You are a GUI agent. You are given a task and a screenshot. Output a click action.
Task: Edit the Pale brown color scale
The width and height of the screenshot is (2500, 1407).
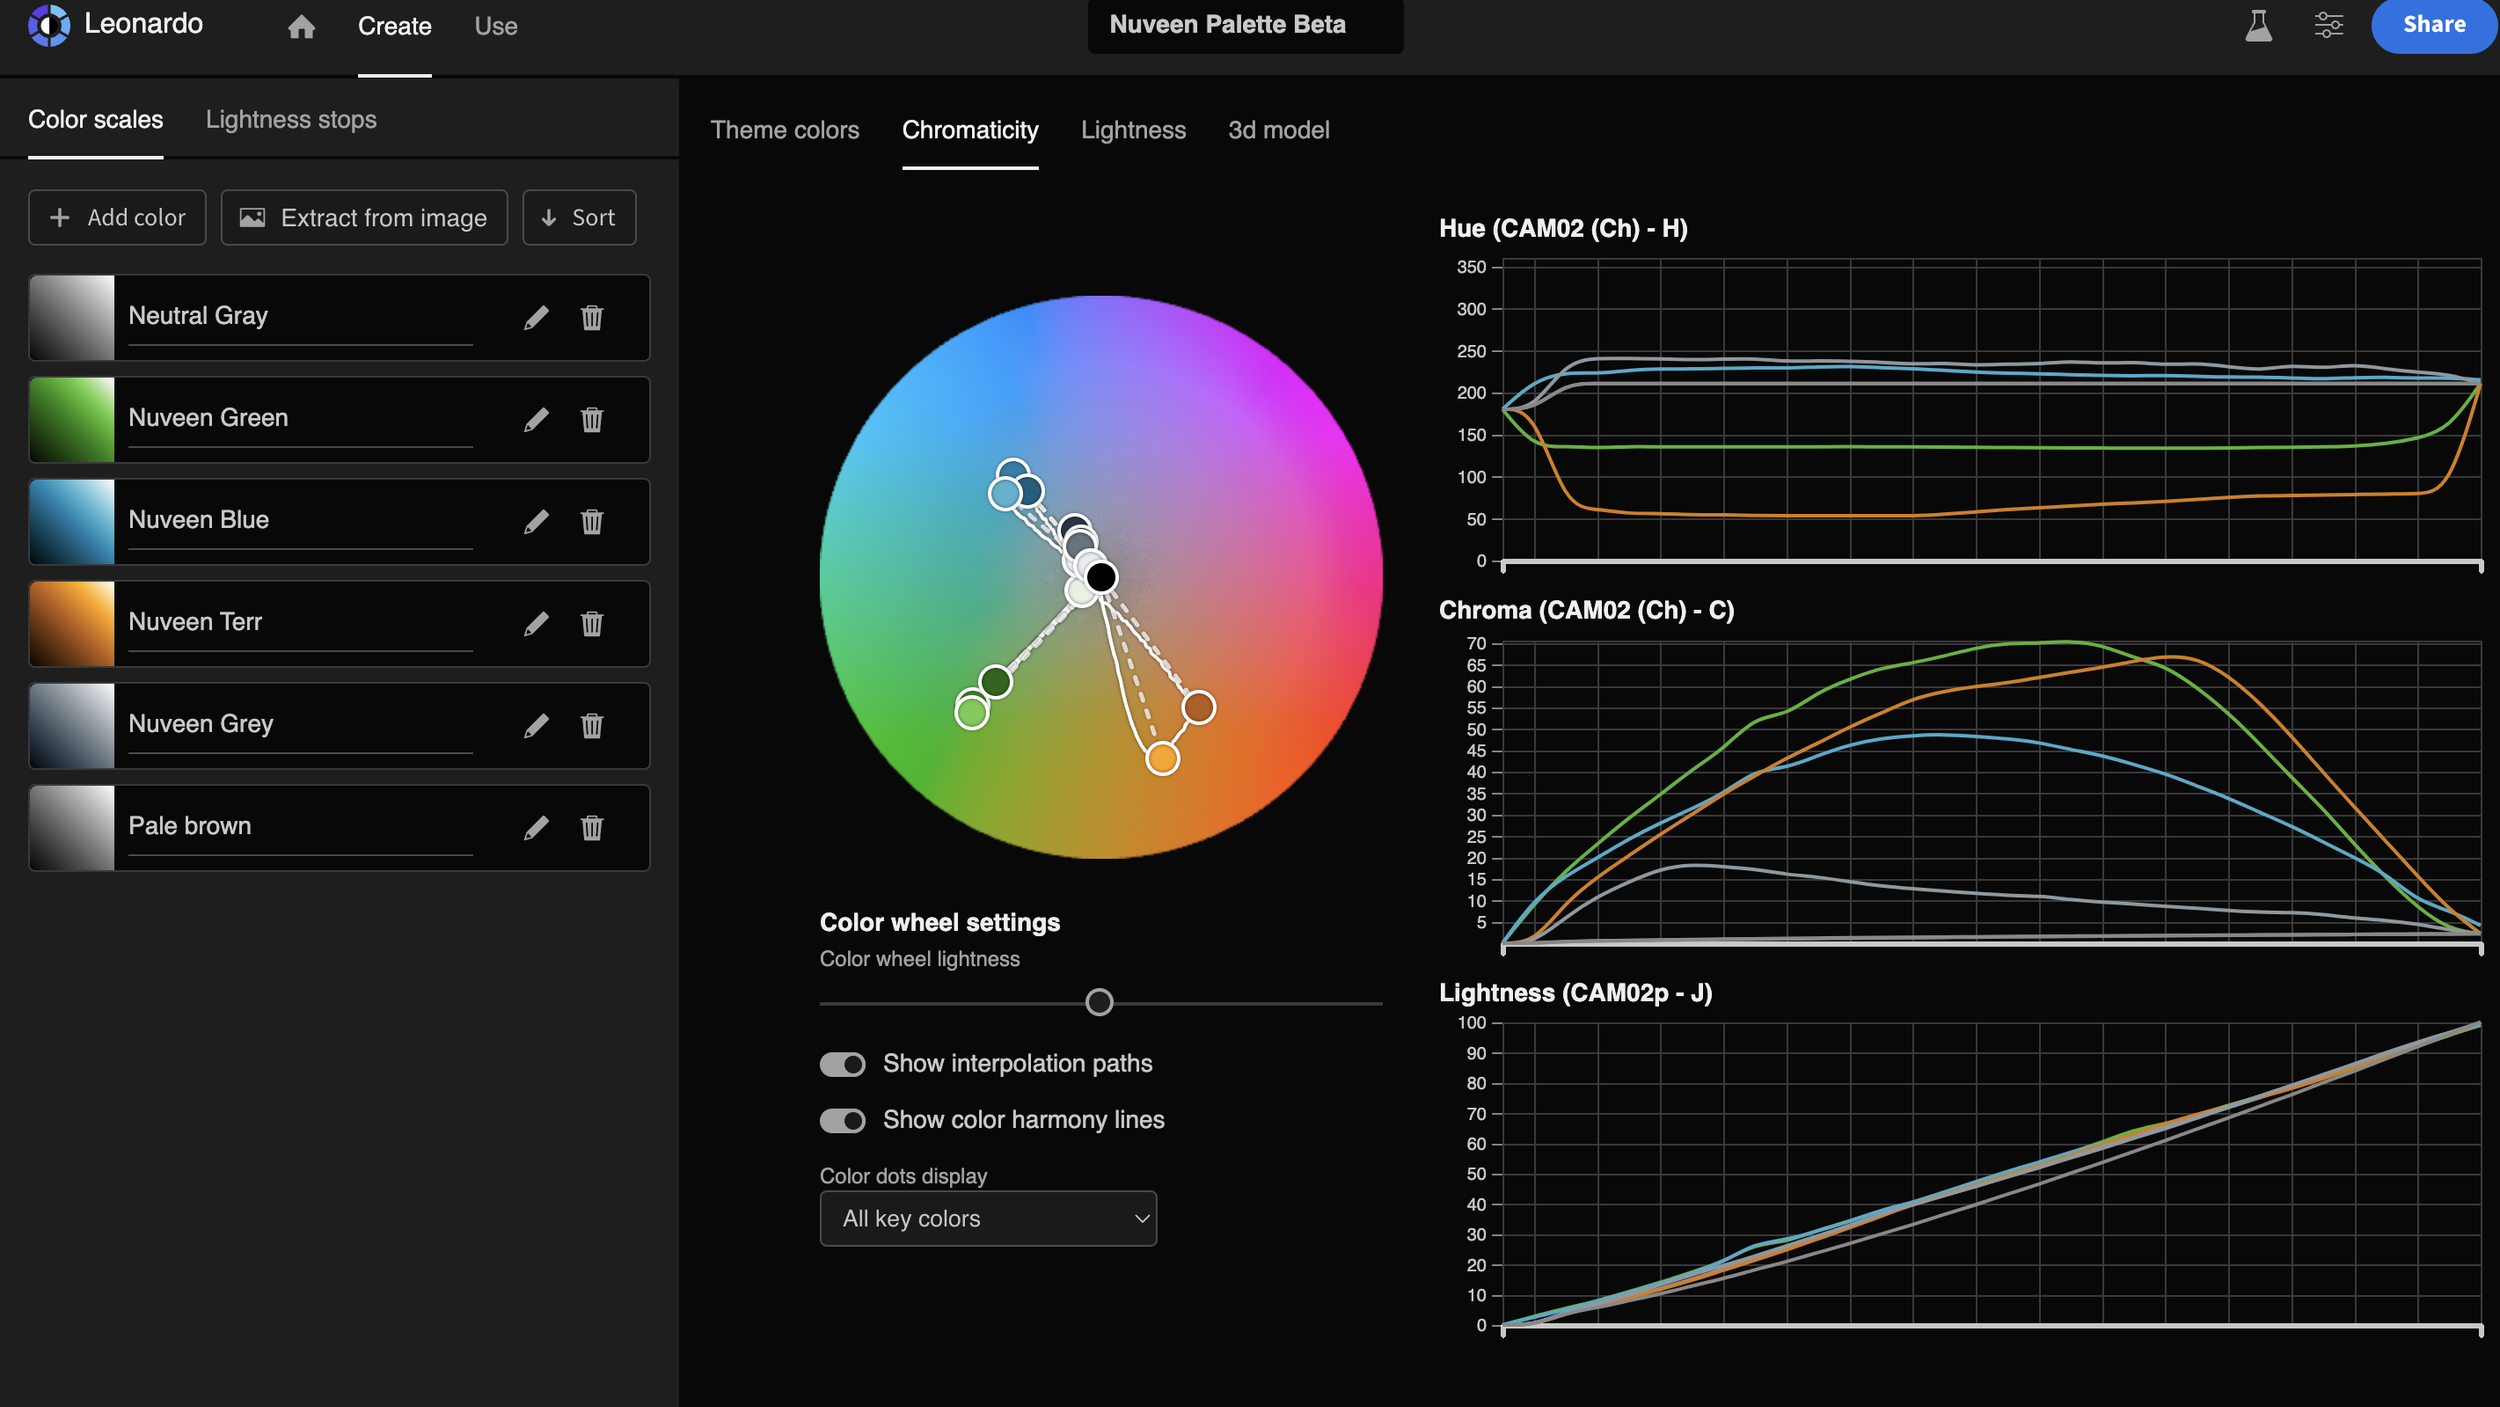pyautogui.click(x=536, y=827)
